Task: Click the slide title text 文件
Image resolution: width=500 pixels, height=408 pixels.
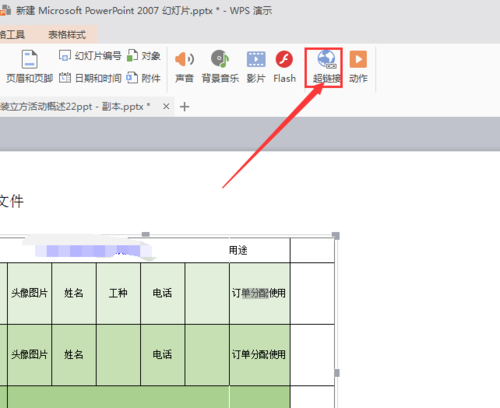Action: pyautogui.click(x=12, y=201)
